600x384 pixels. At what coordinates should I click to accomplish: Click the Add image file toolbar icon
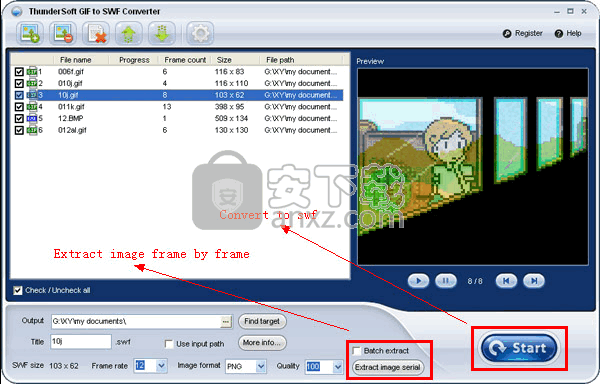[x=30, y=33]
